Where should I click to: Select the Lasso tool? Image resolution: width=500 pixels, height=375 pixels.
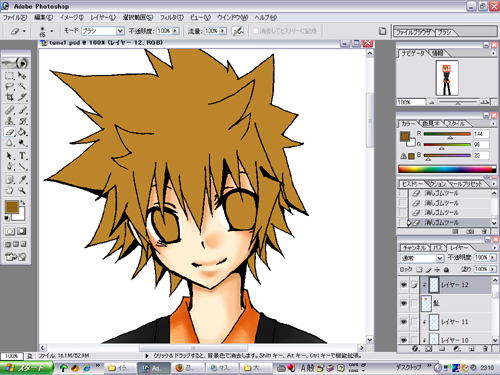point(9,87)
